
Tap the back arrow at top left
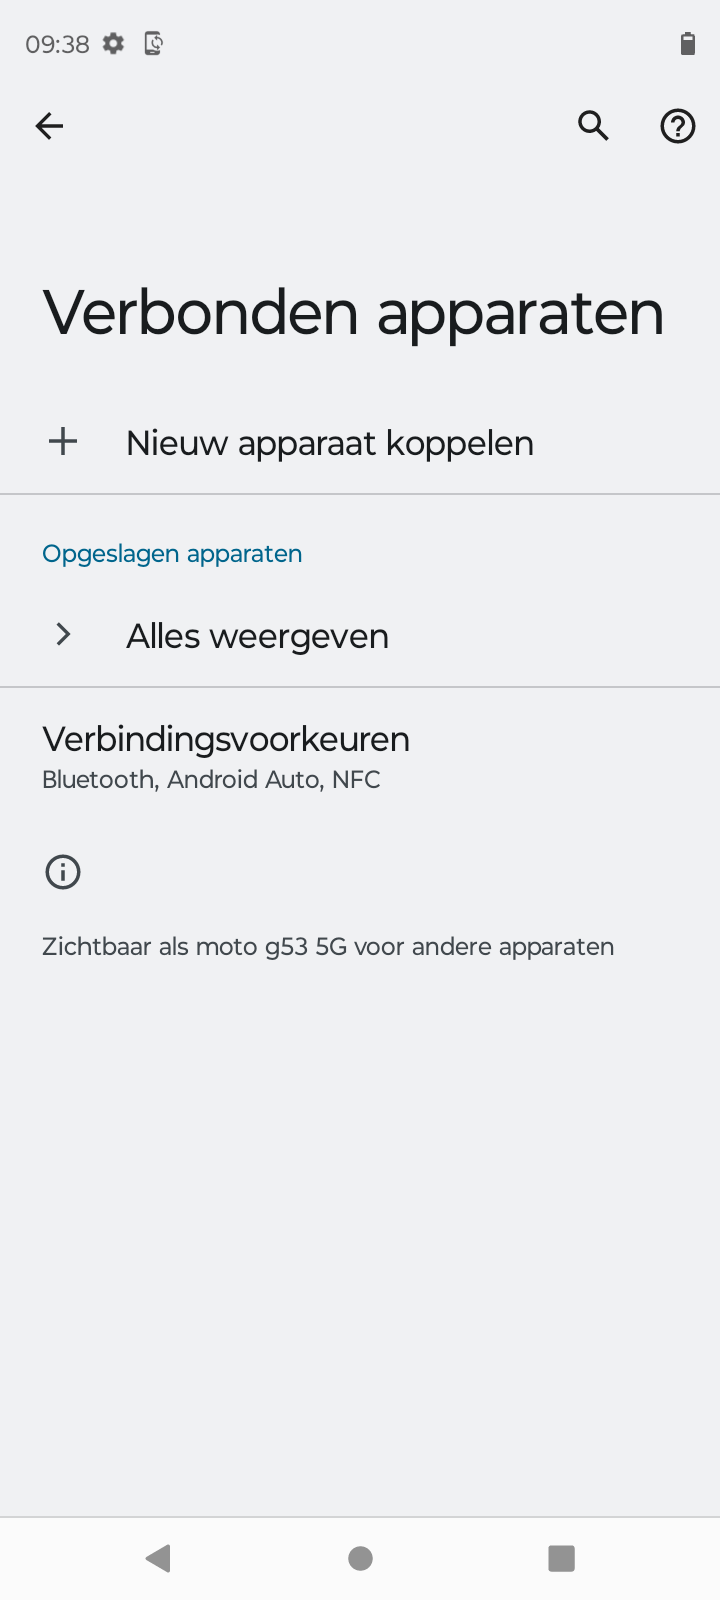coord(49,126)
